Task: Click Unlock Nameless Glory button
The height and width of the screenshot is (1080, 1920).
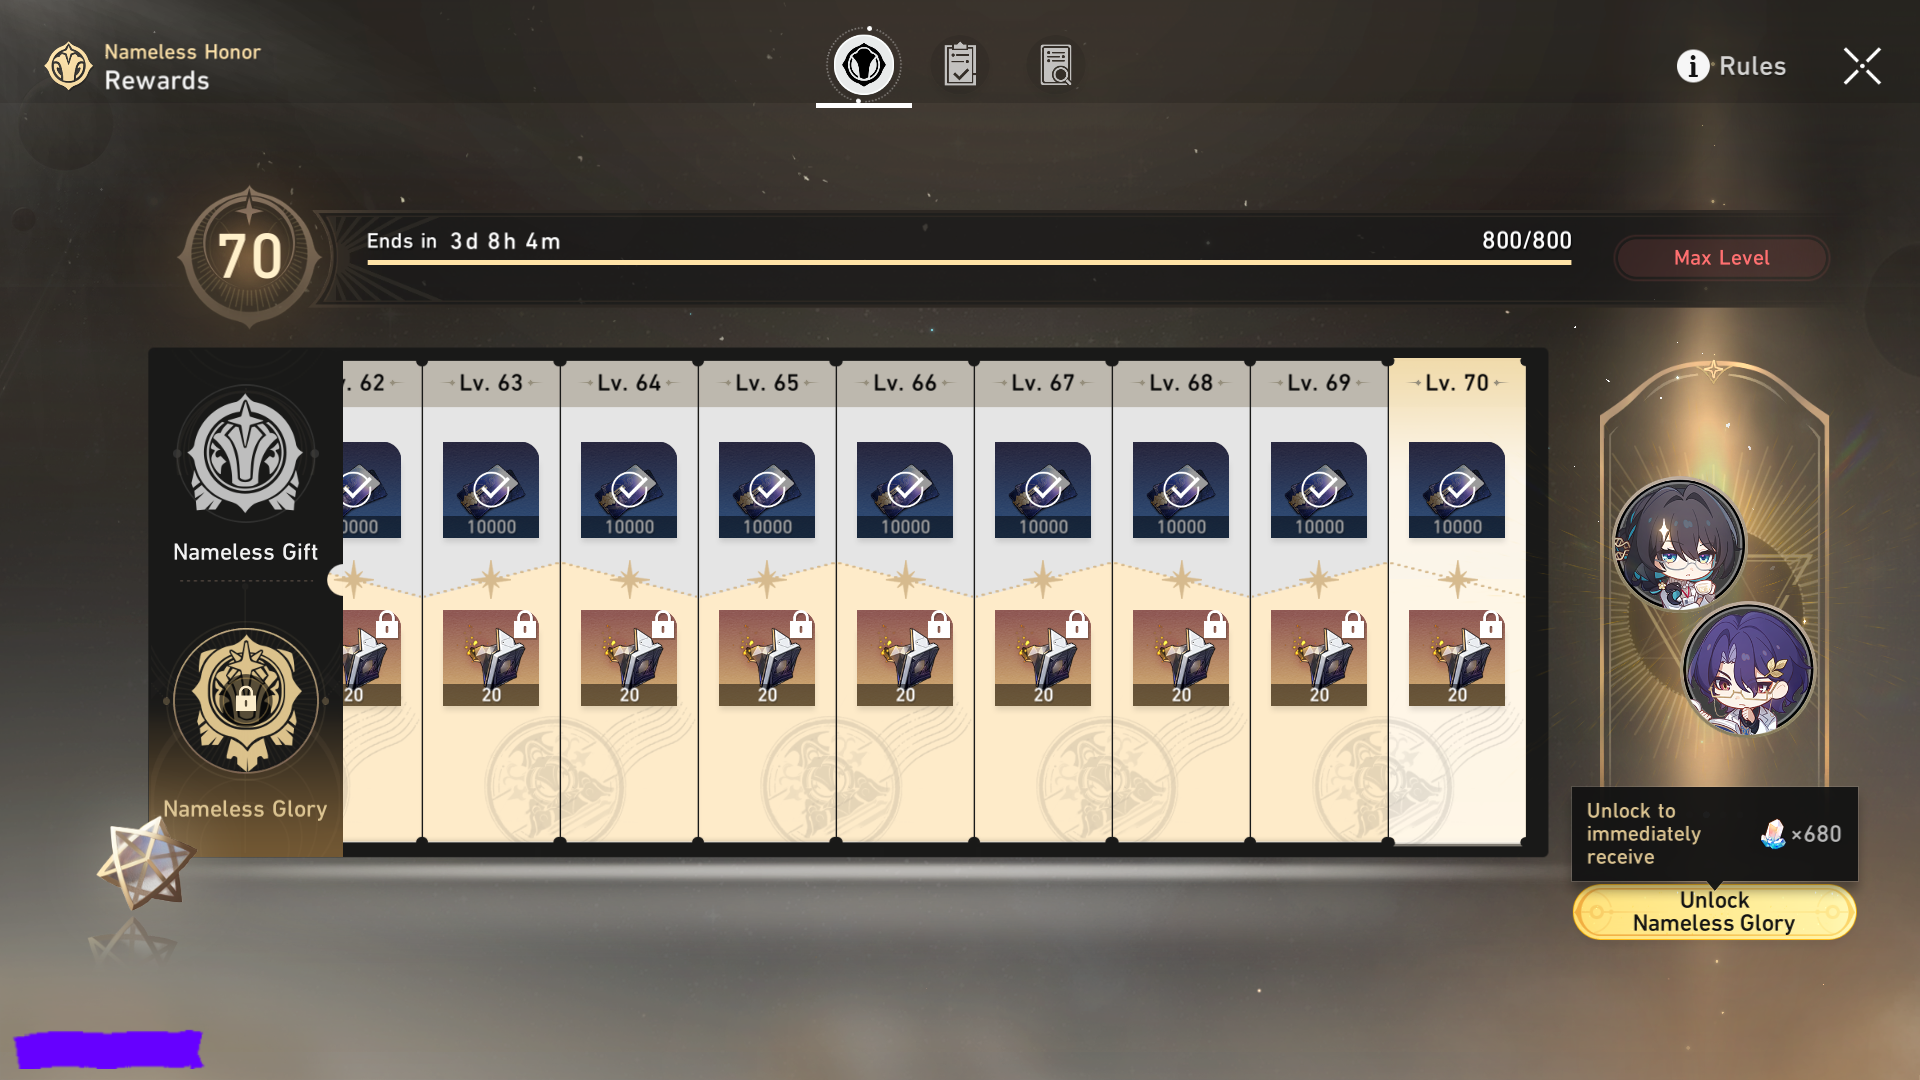Action: click(1714, 912)
